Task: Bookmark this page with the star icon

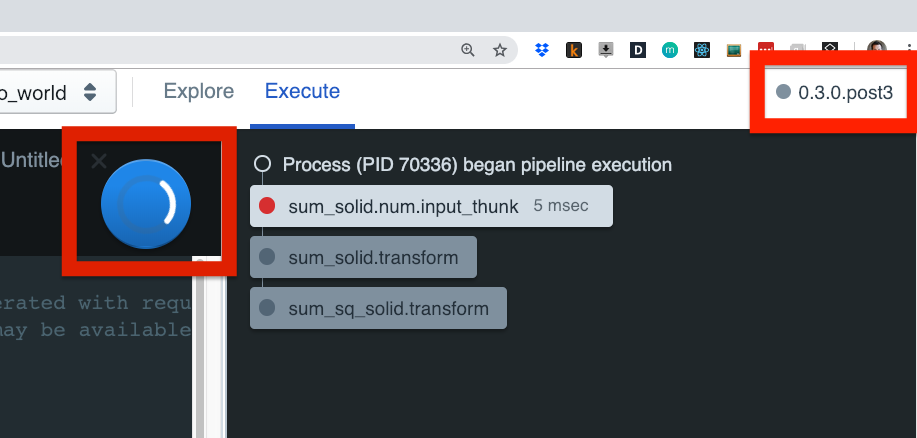Action: [x=499, y=50]
